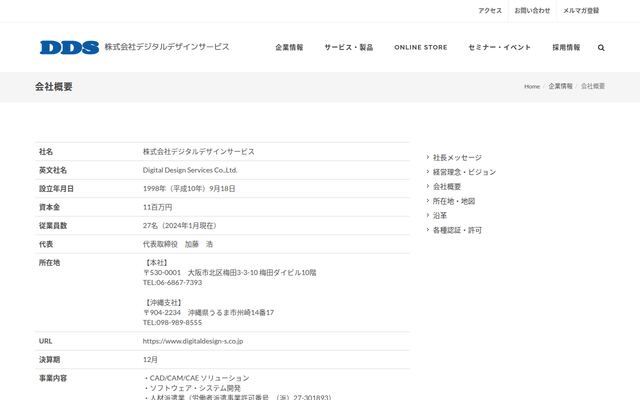Open 社長メッセージ sidebar link

[457, 158]
